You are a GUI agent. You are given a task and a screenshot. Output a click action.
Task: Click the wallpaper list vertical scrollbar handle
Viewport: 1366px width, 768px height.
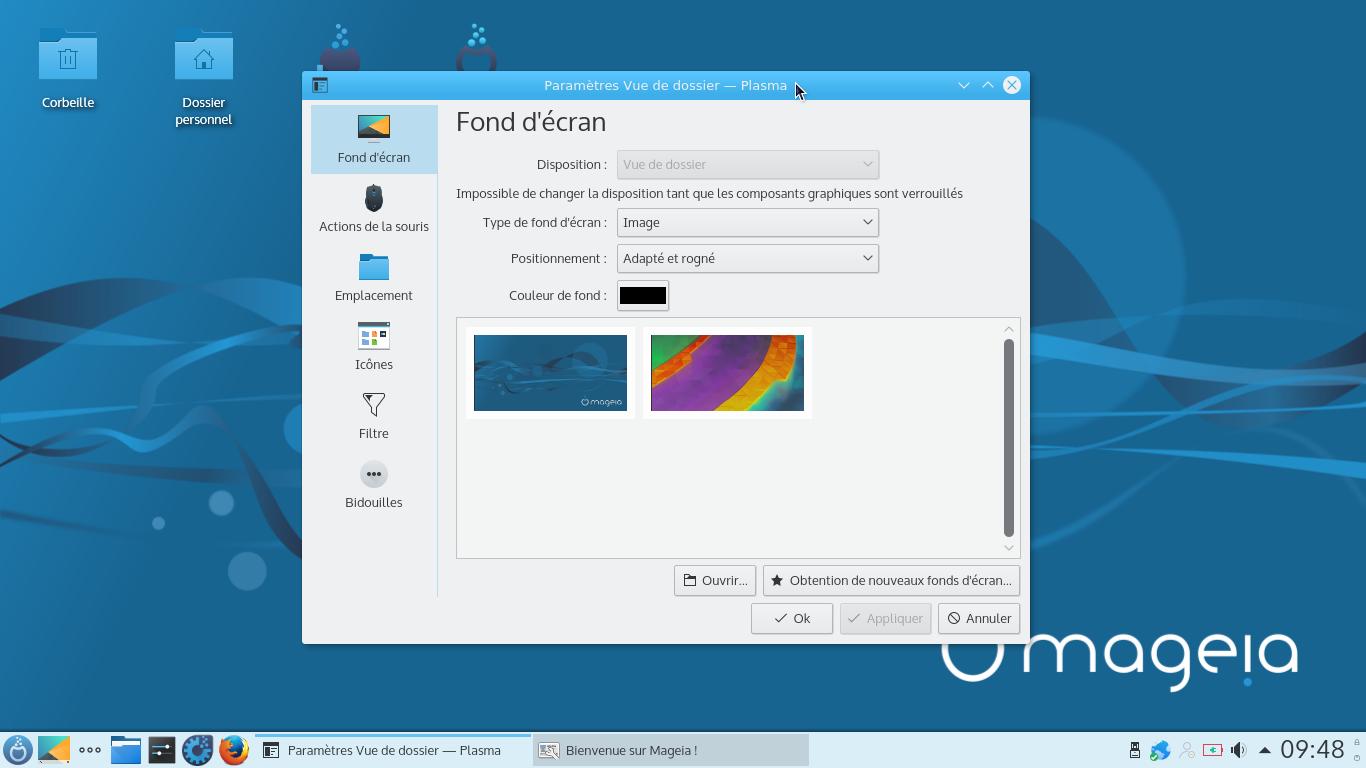tap(1008, 438)
